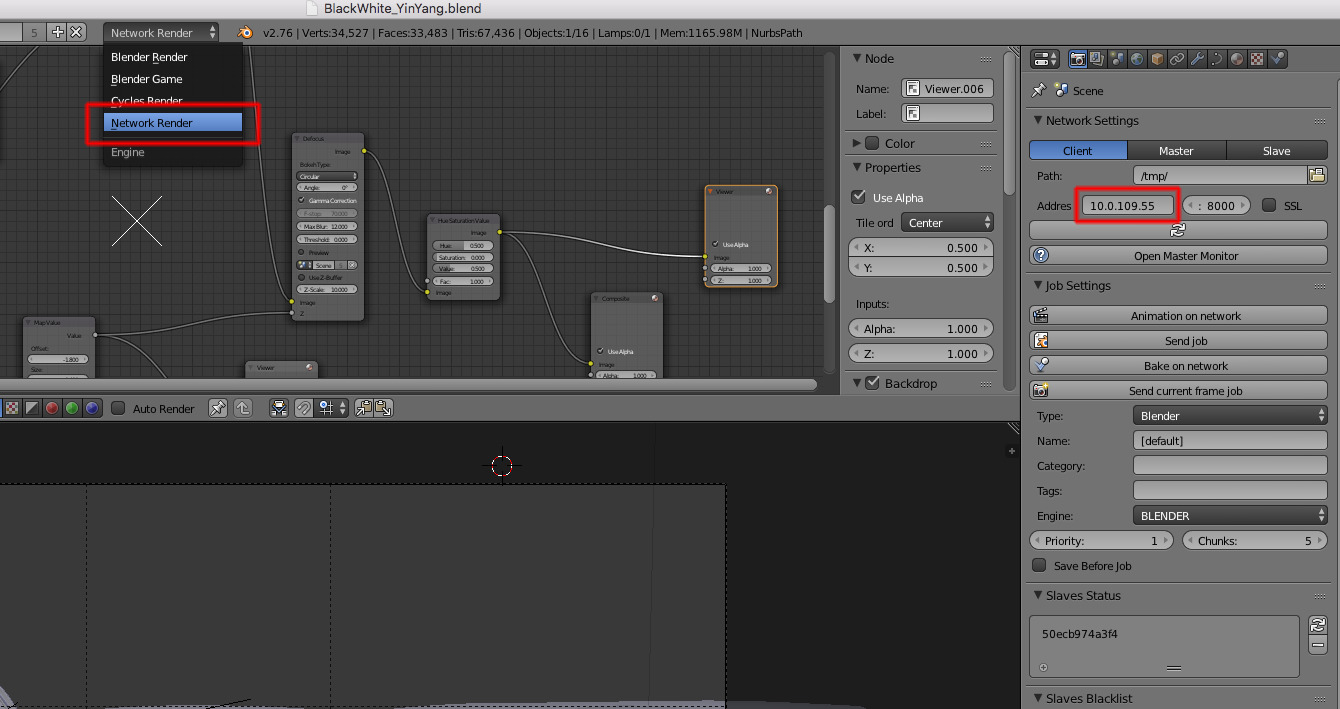Open the Tile order Center dropdown

tap(948, 223)
